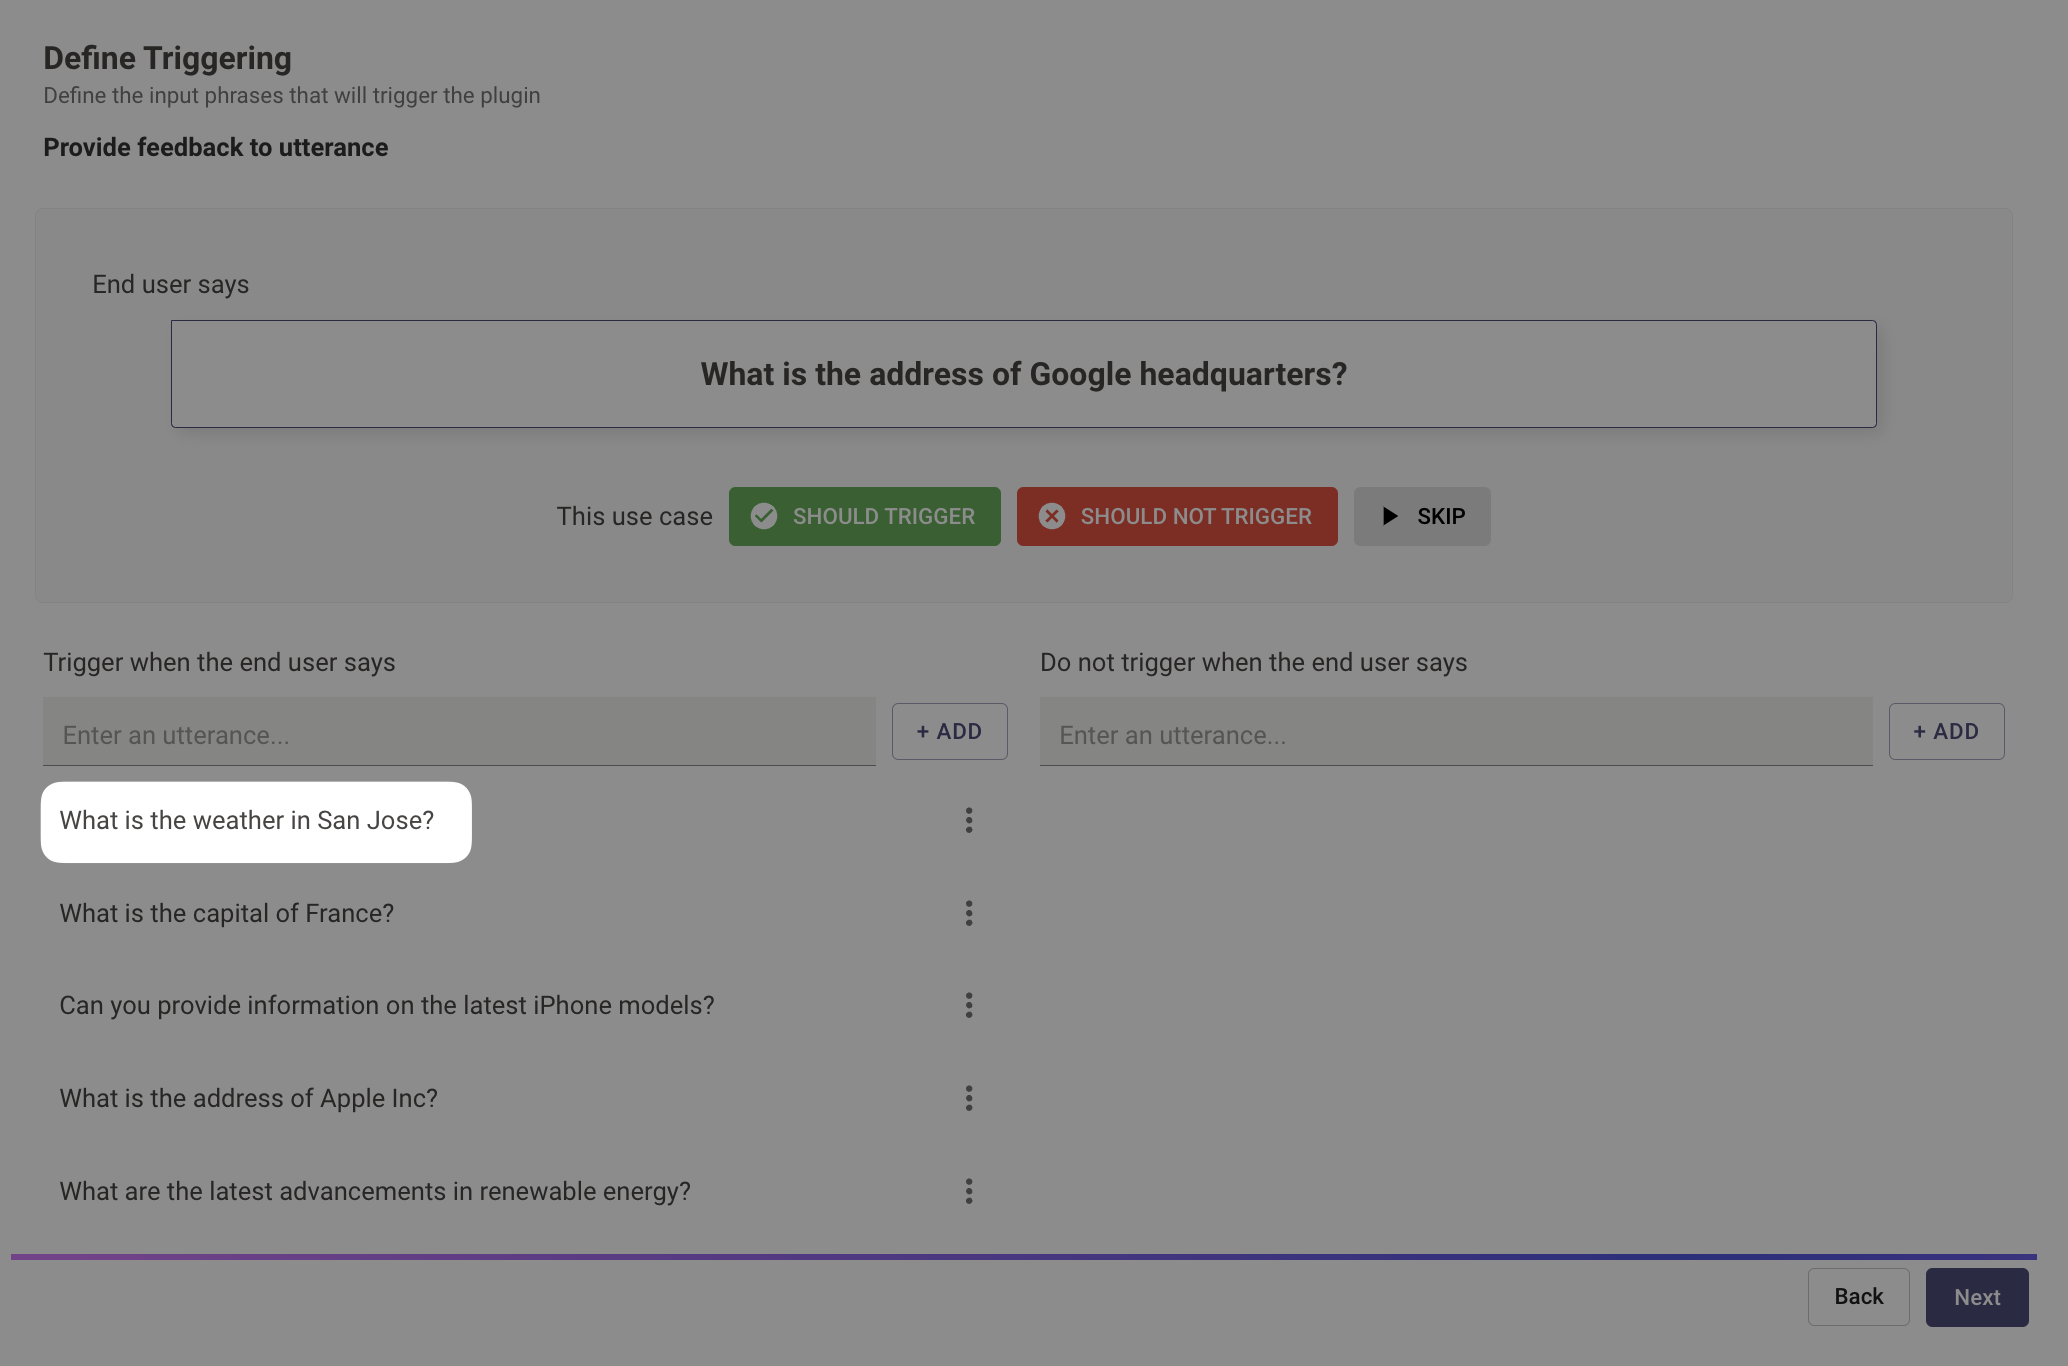This screenshot has height=1366, width=2068.
Task: Click three-dot menu for capital of France
Action: (x=969, y=913)
